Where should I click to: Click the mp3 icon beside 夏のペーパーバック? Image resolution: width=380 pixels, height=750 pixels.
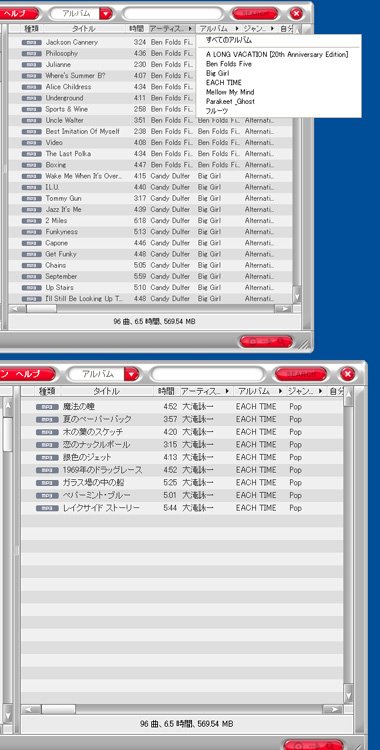click(x=47, y=419)
